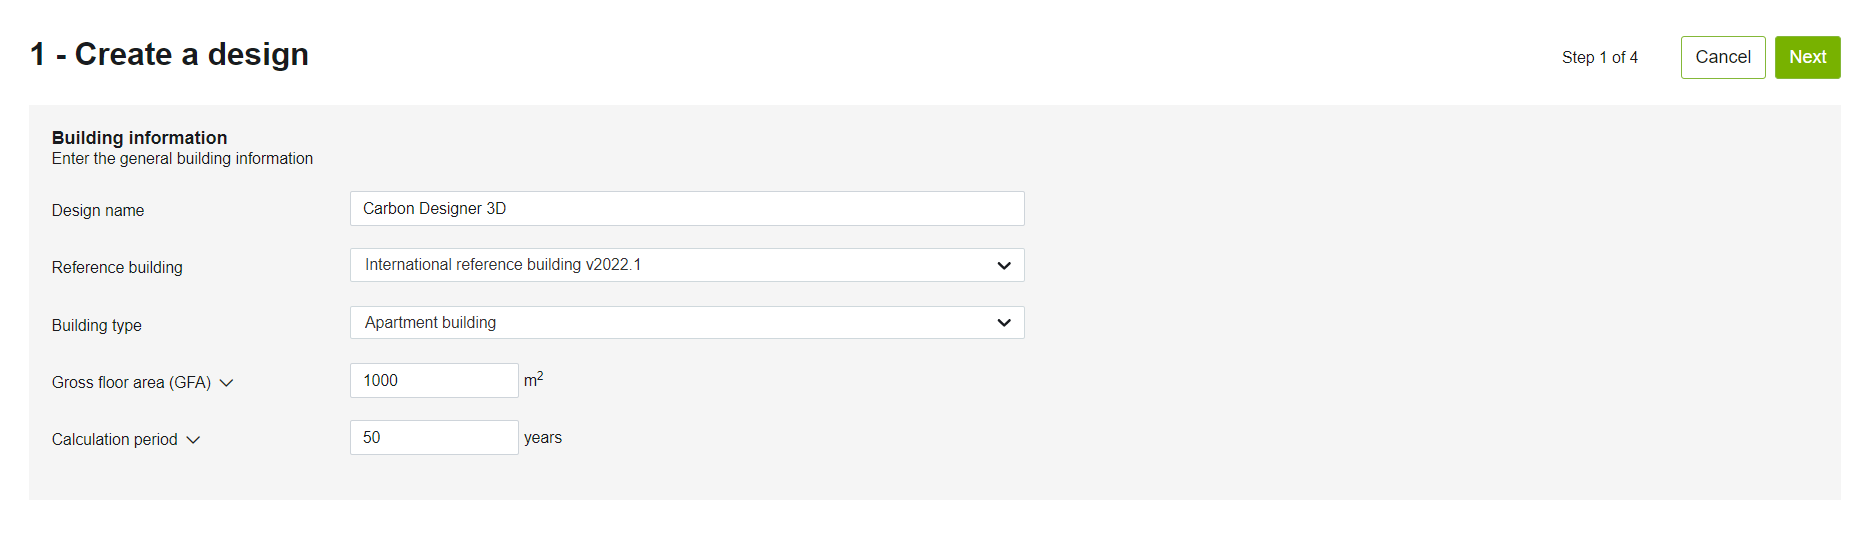
Task: Click the "1 - Create a design" heading
Action: click(x=169, y=54)
